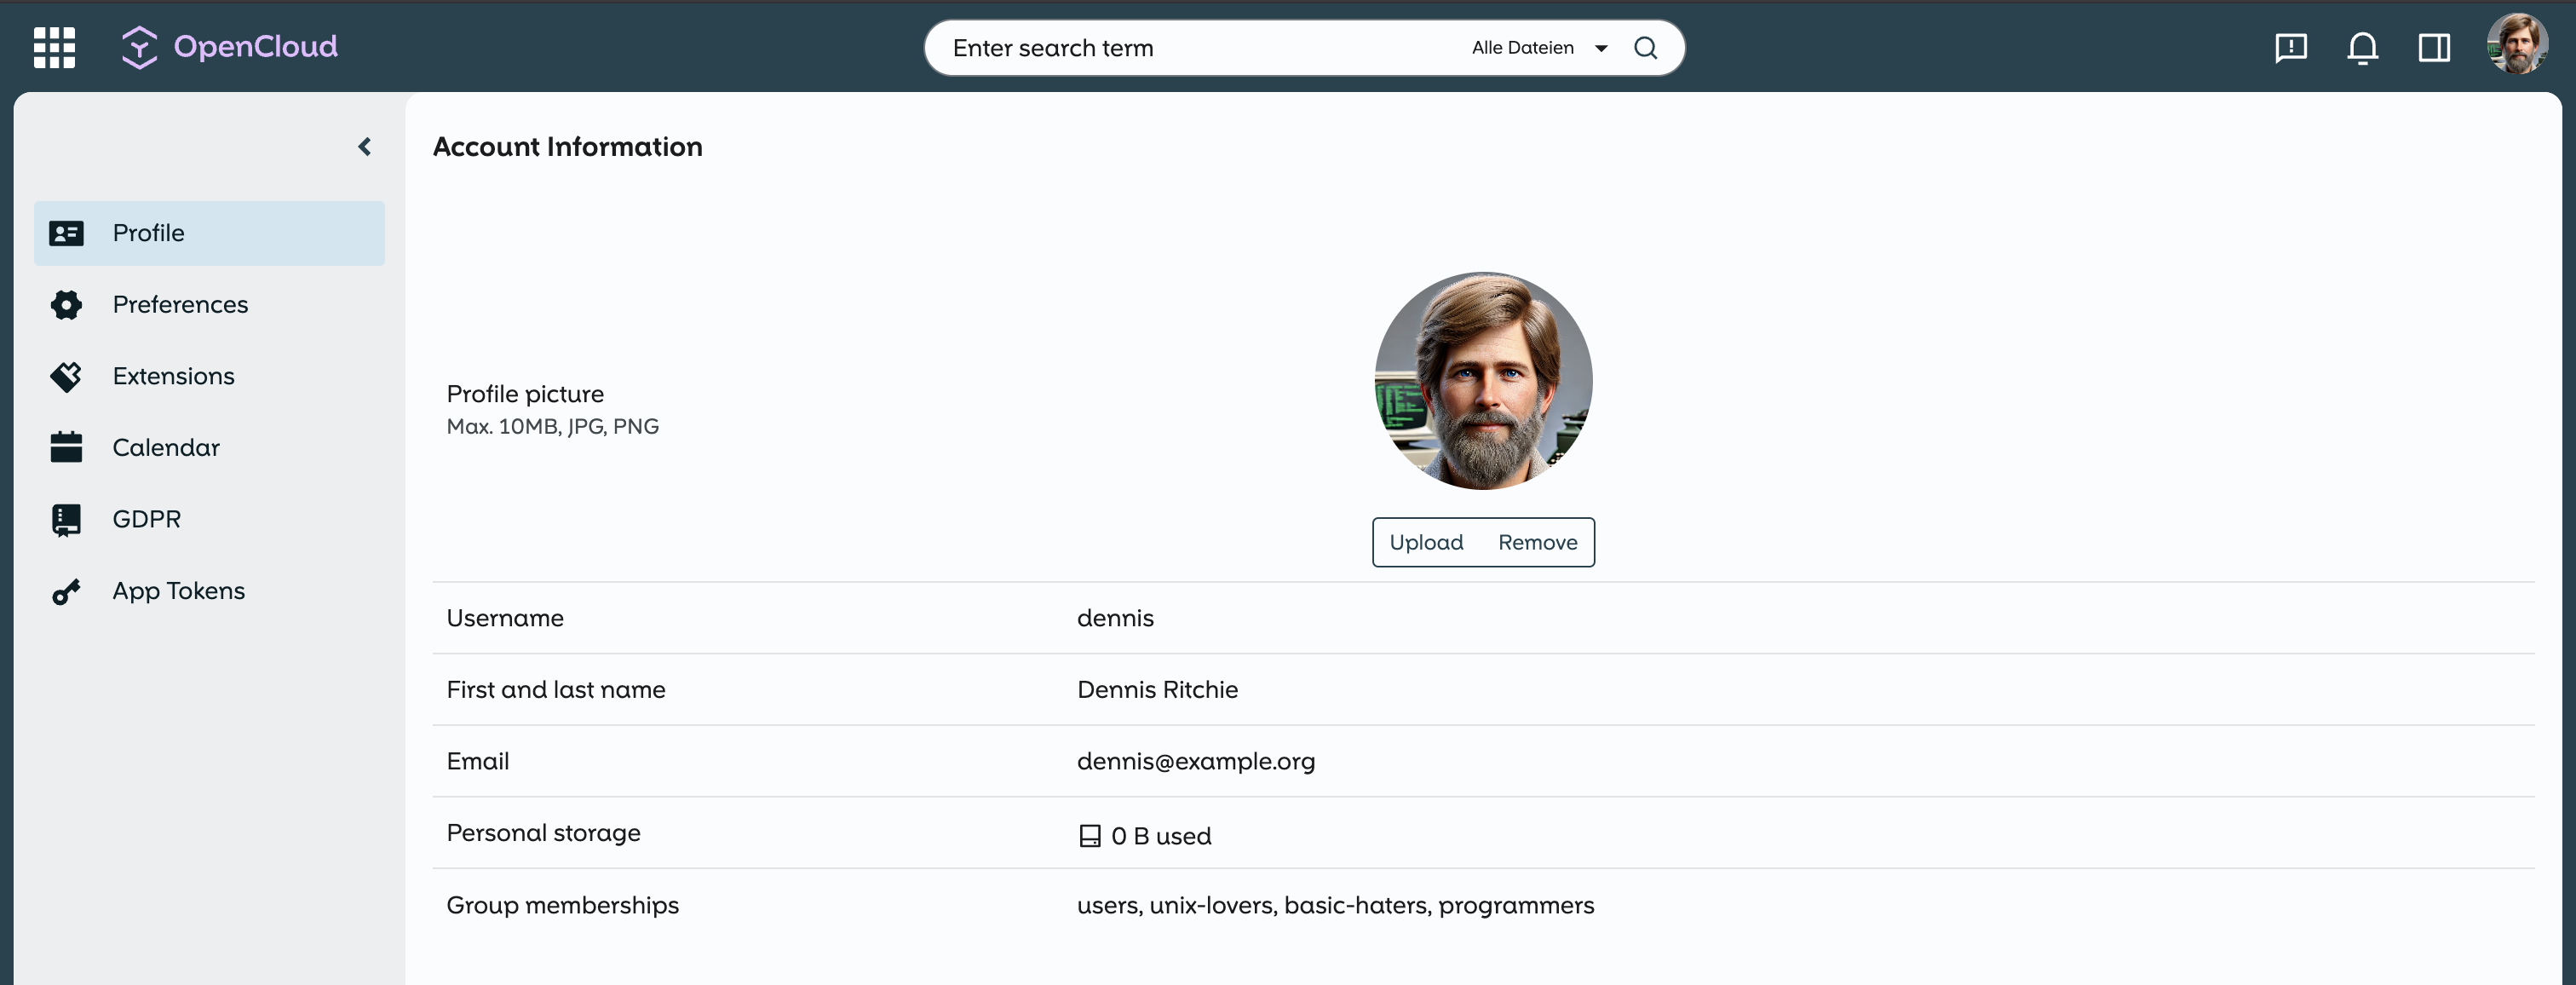Open the Calendar settings page
Image resolution: width=2576 pixels, height=985 pixels.
click(166, 448)
